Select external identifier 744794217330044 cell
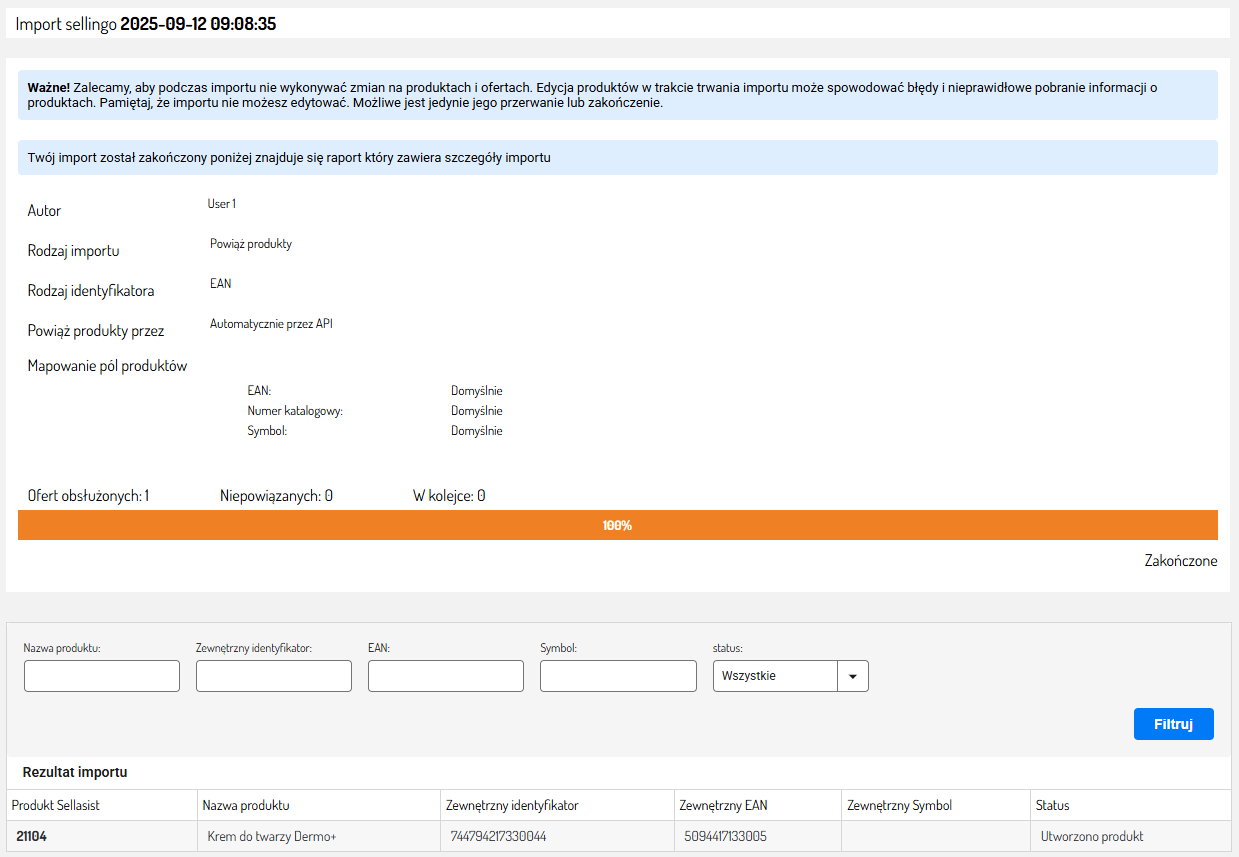 (499, 836)
